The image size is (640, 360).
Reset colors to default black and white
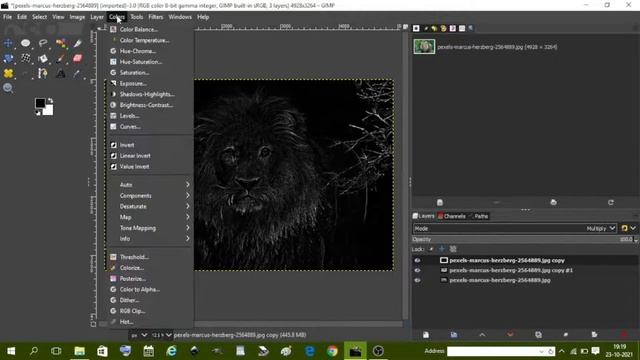click(38, 113)
